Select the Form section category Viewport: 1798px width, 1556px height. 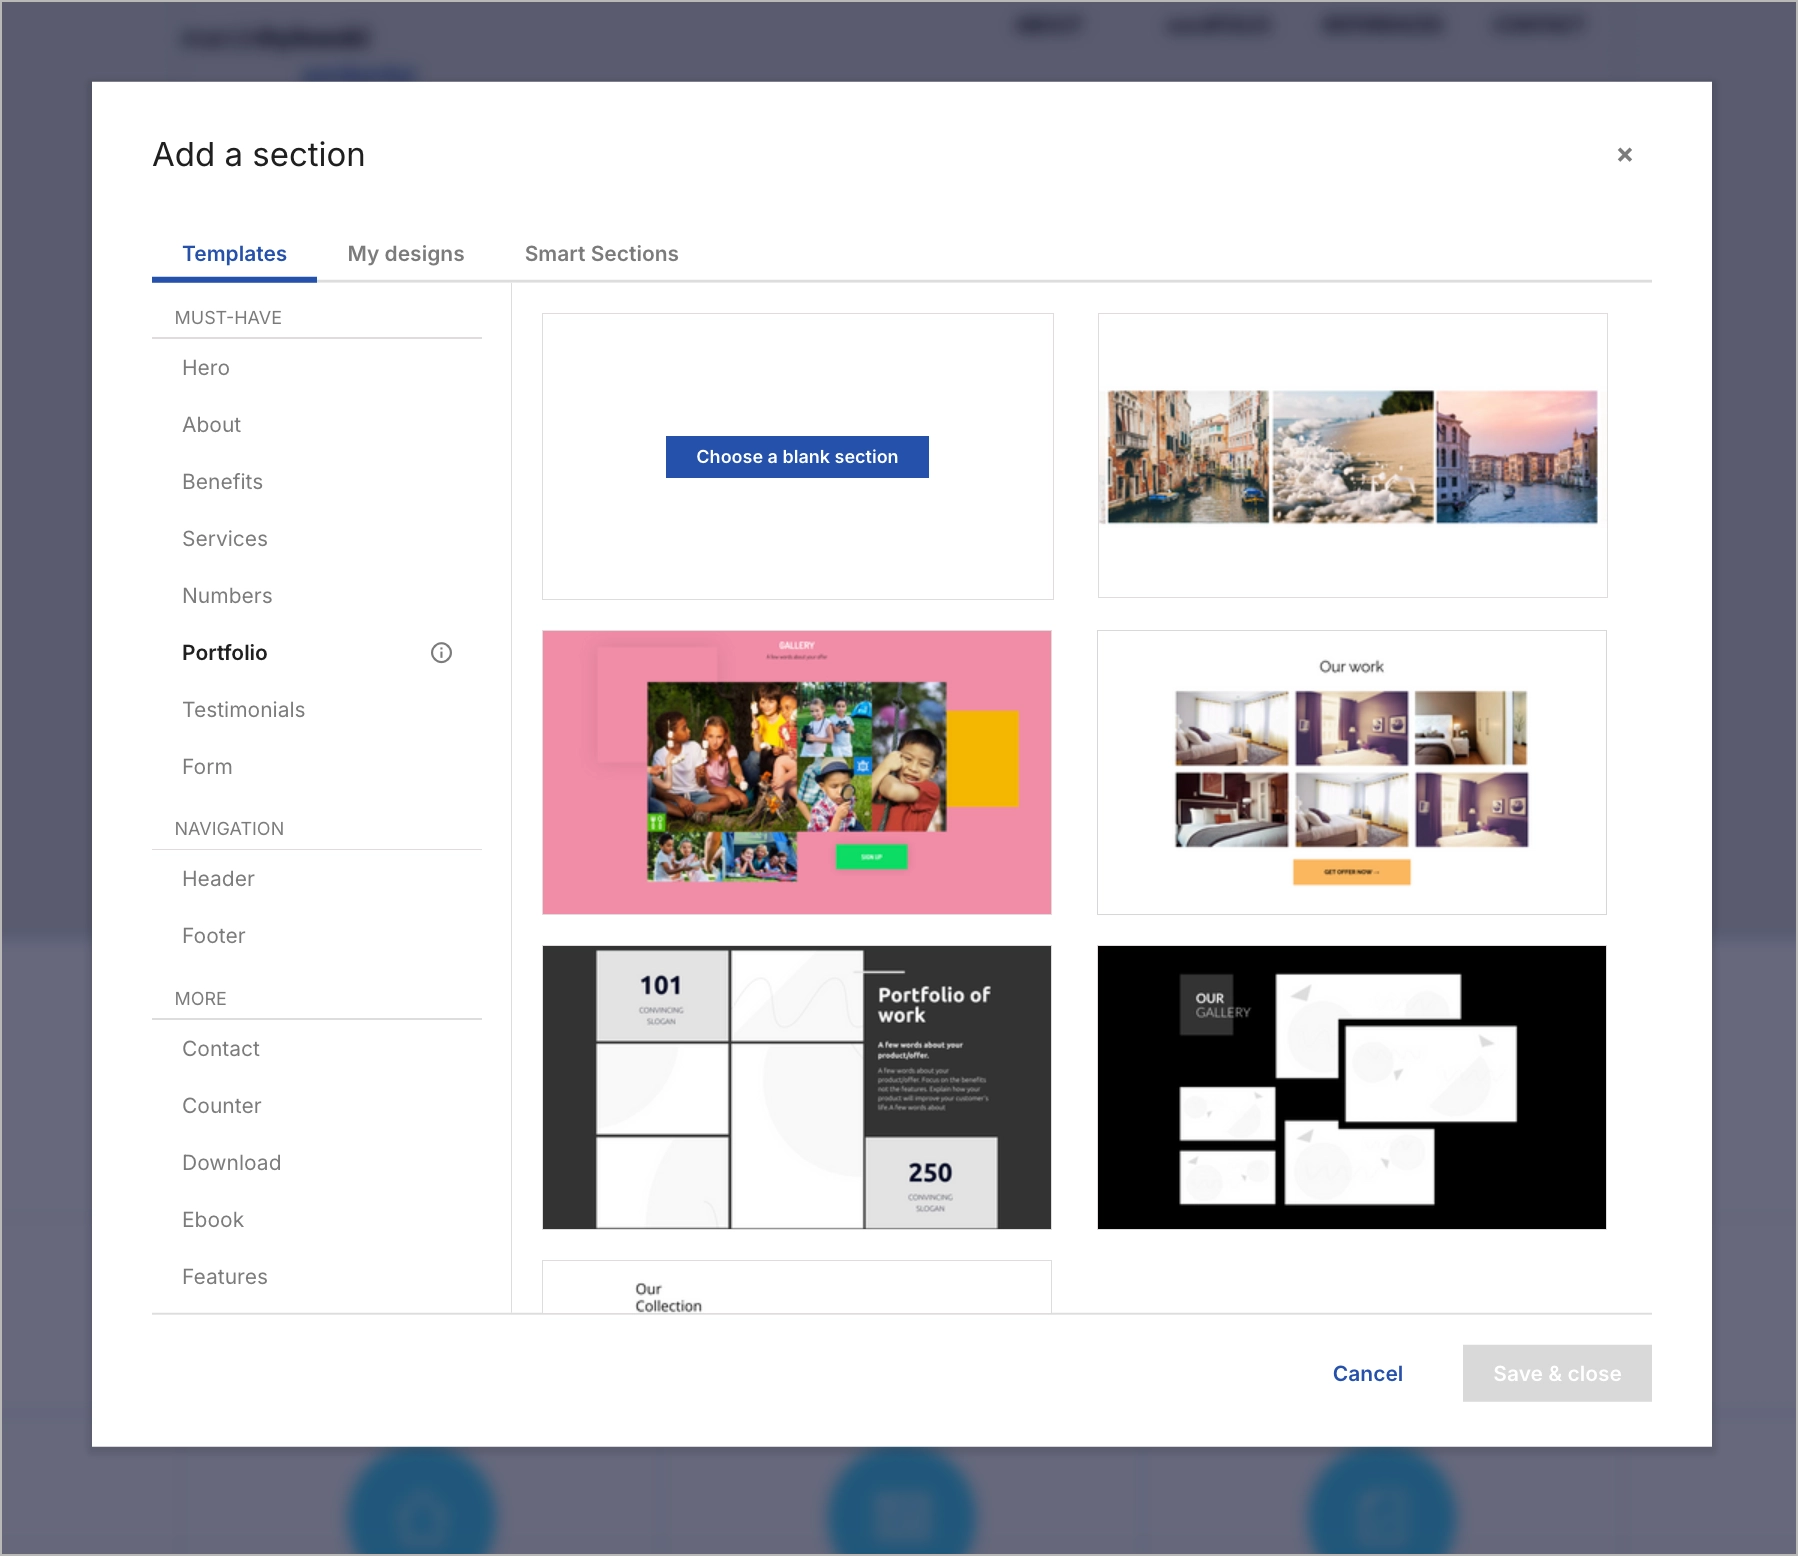point(206,766)
